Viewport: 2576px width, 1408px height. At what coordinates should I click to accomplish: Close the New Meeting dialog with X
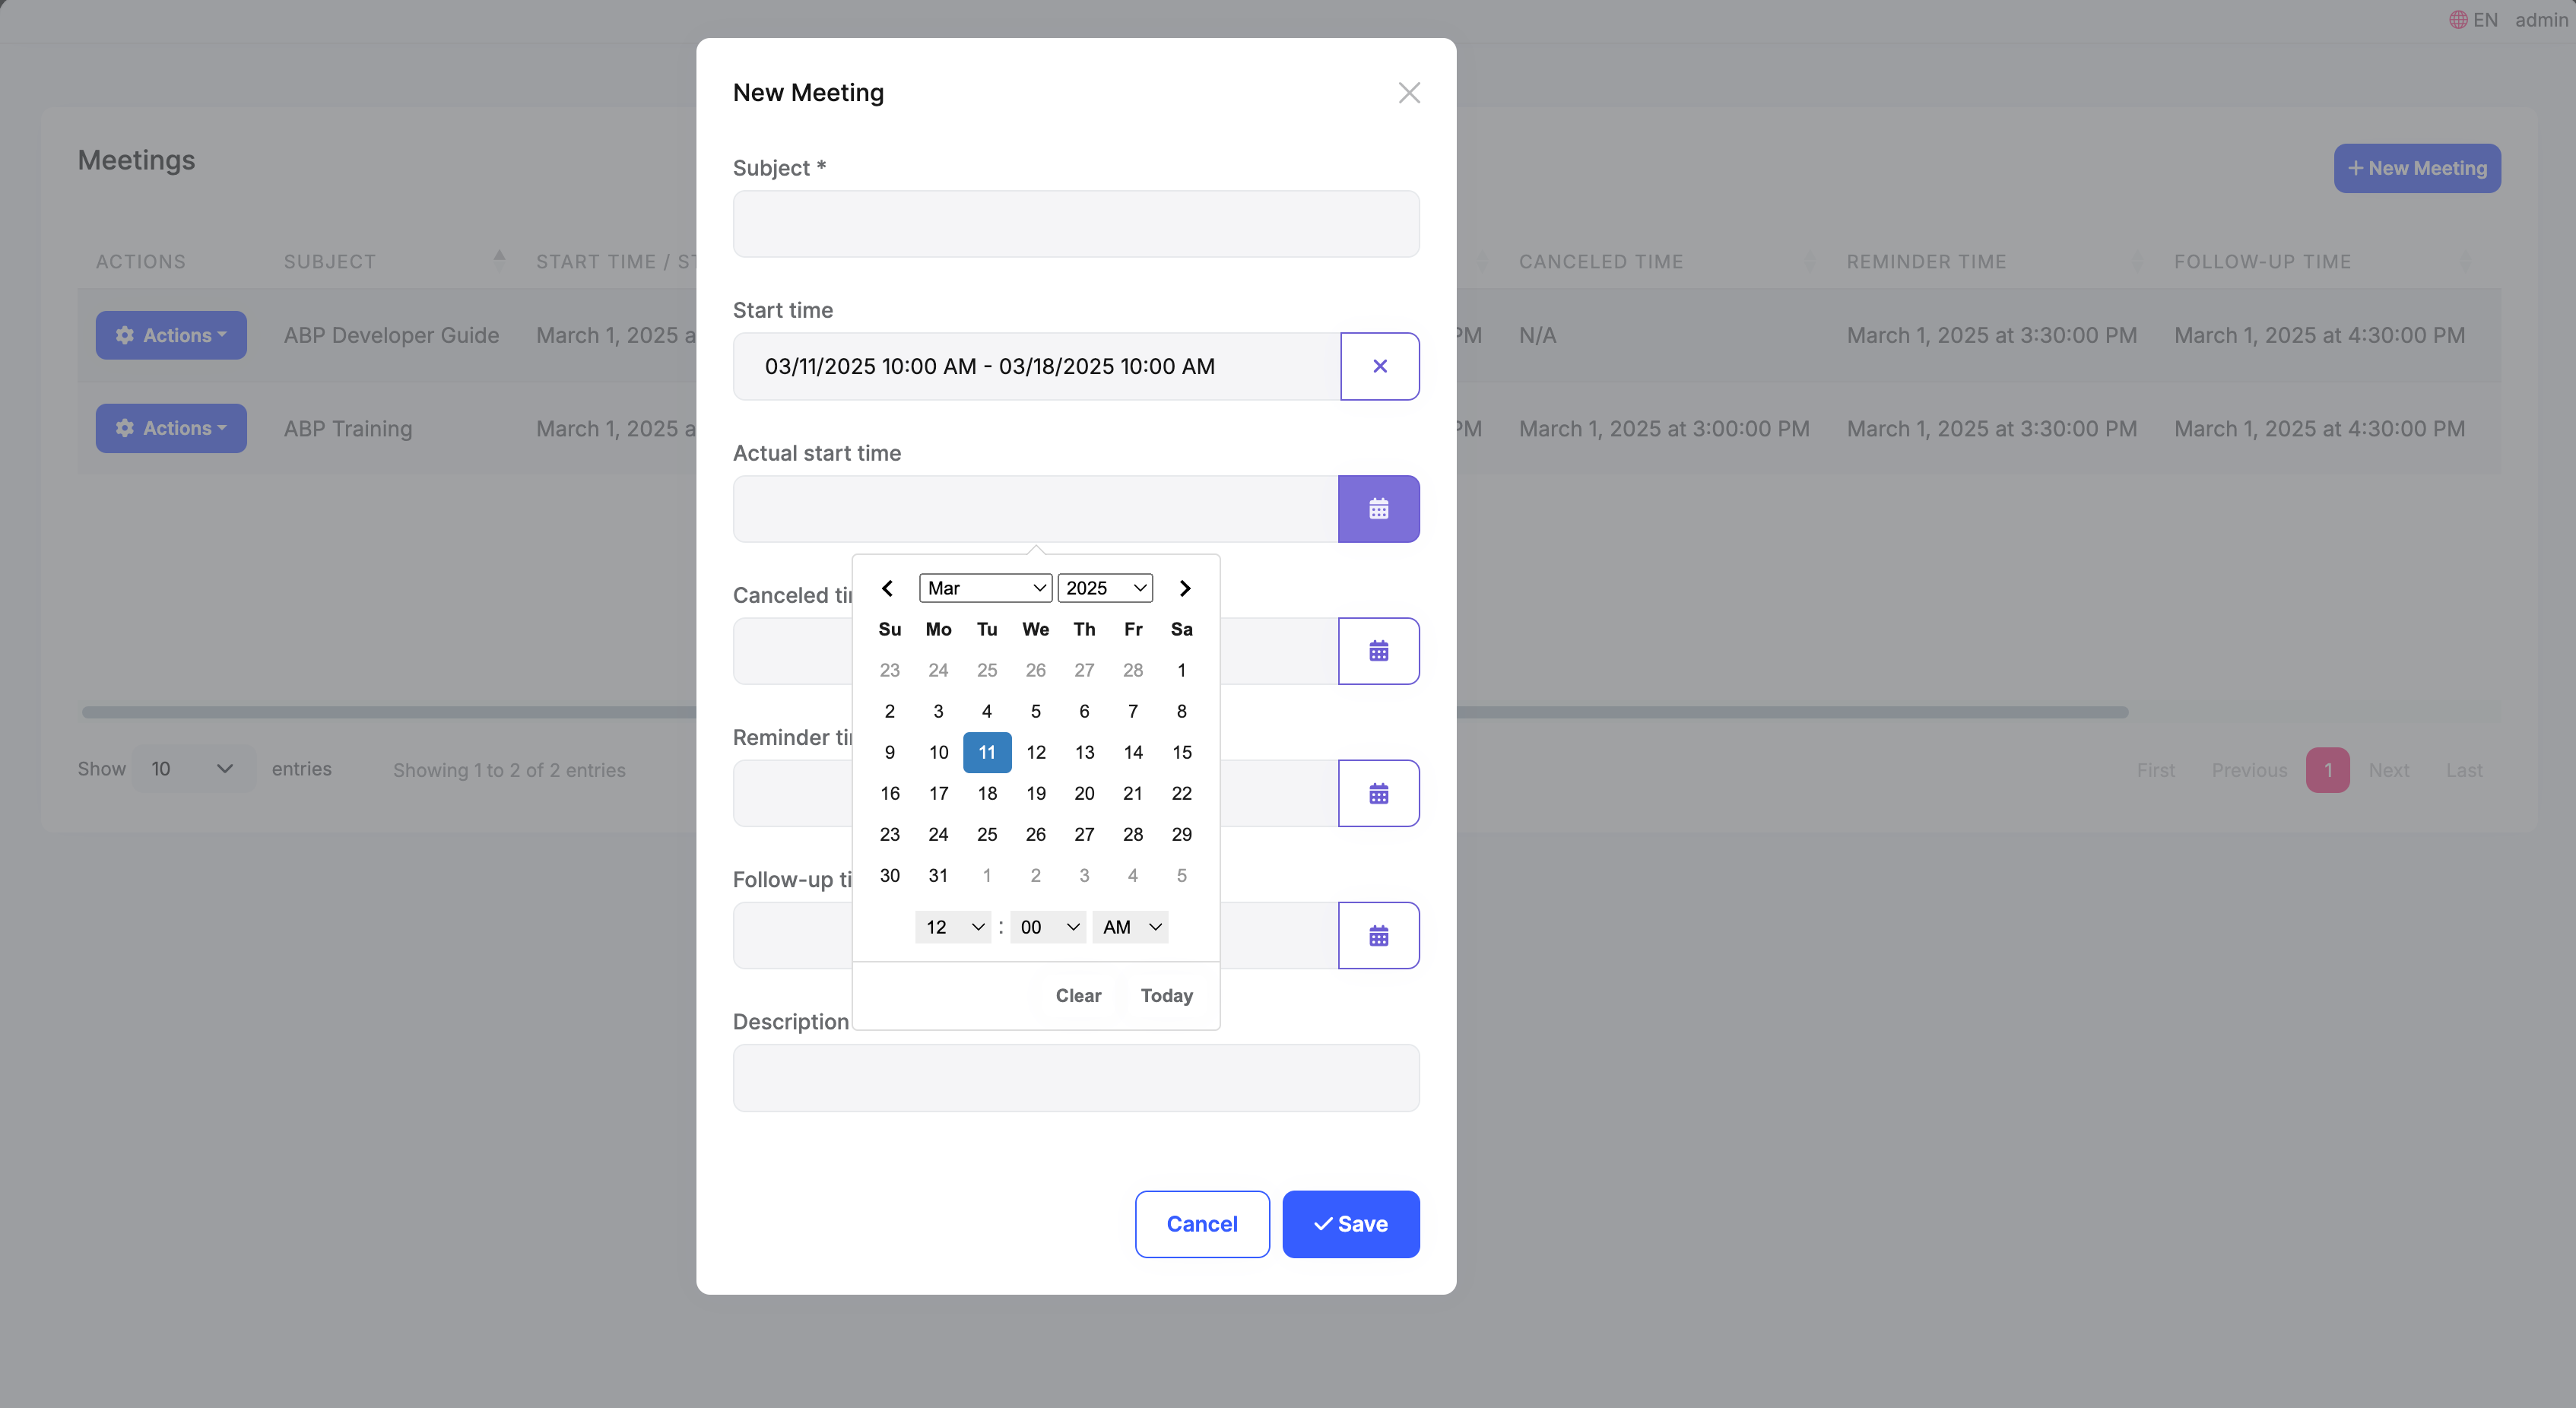point(1408,93)
